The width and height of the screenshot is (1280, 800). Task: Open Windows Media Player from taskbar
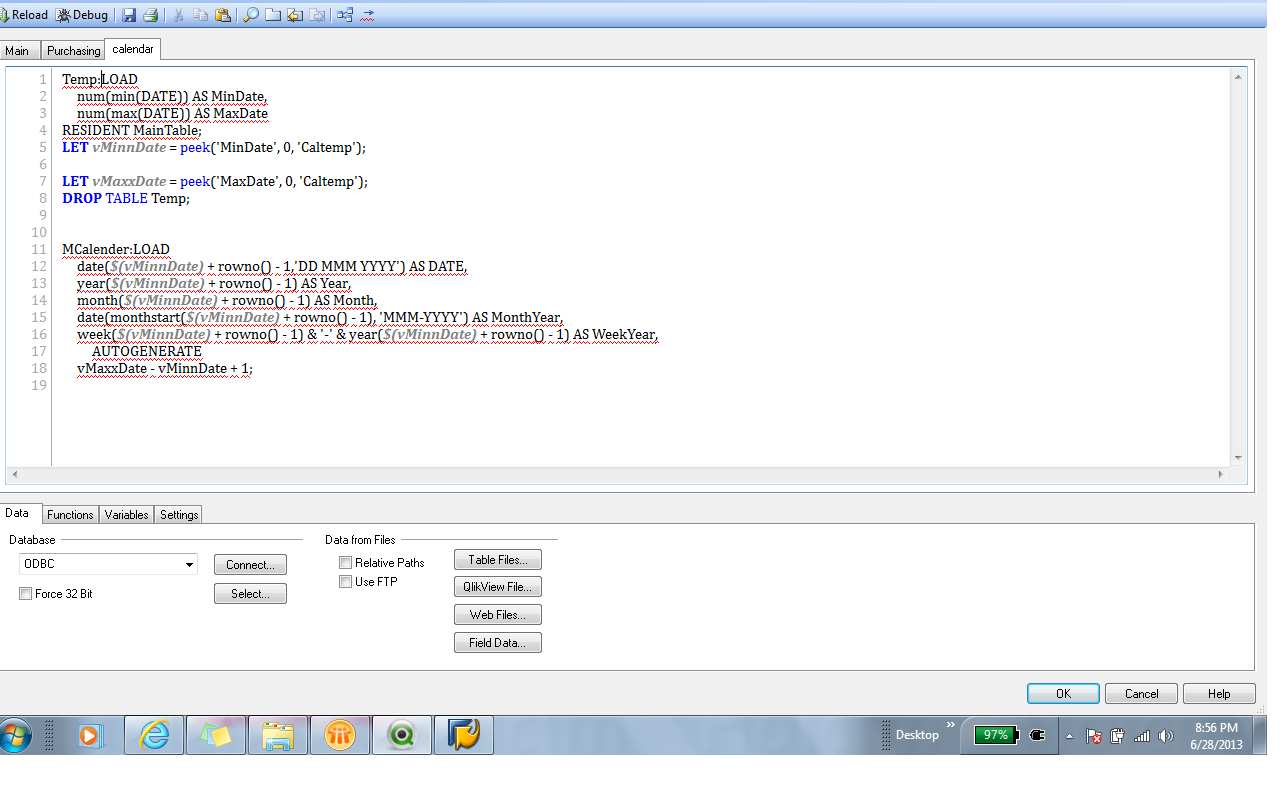click(90, 736)
